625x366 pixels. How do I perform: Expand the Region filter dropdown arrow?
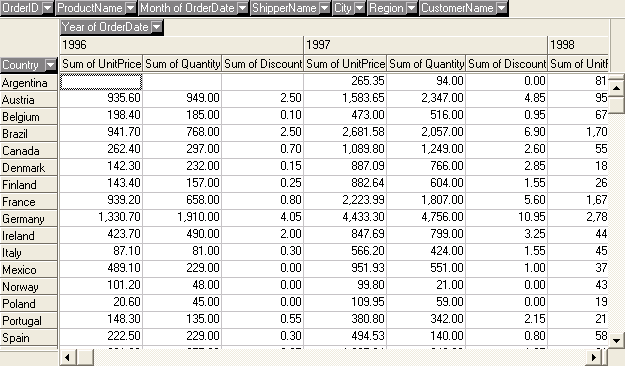(411, 8)
